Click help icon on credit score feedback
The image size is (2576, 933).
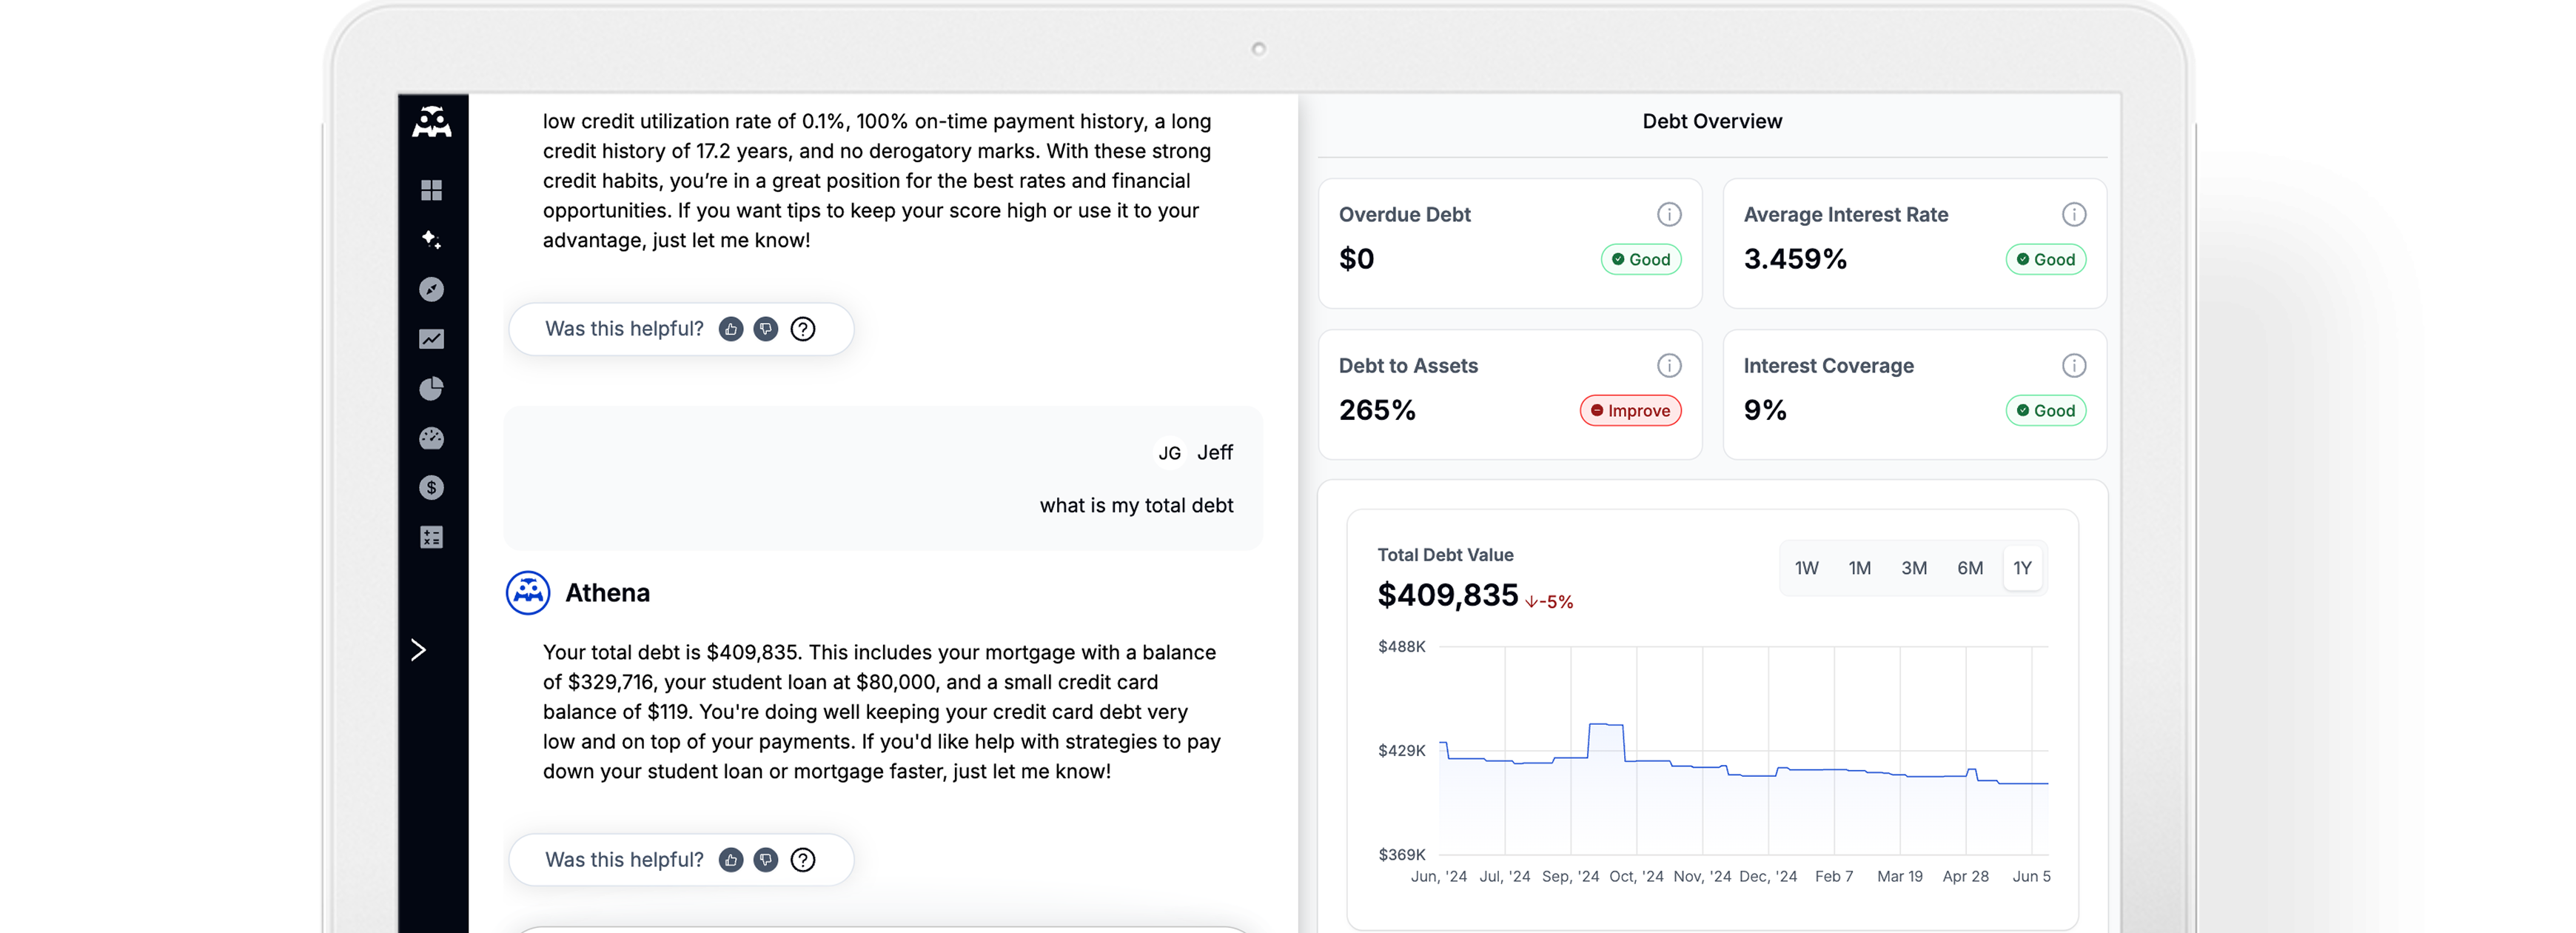pos(803,329)
